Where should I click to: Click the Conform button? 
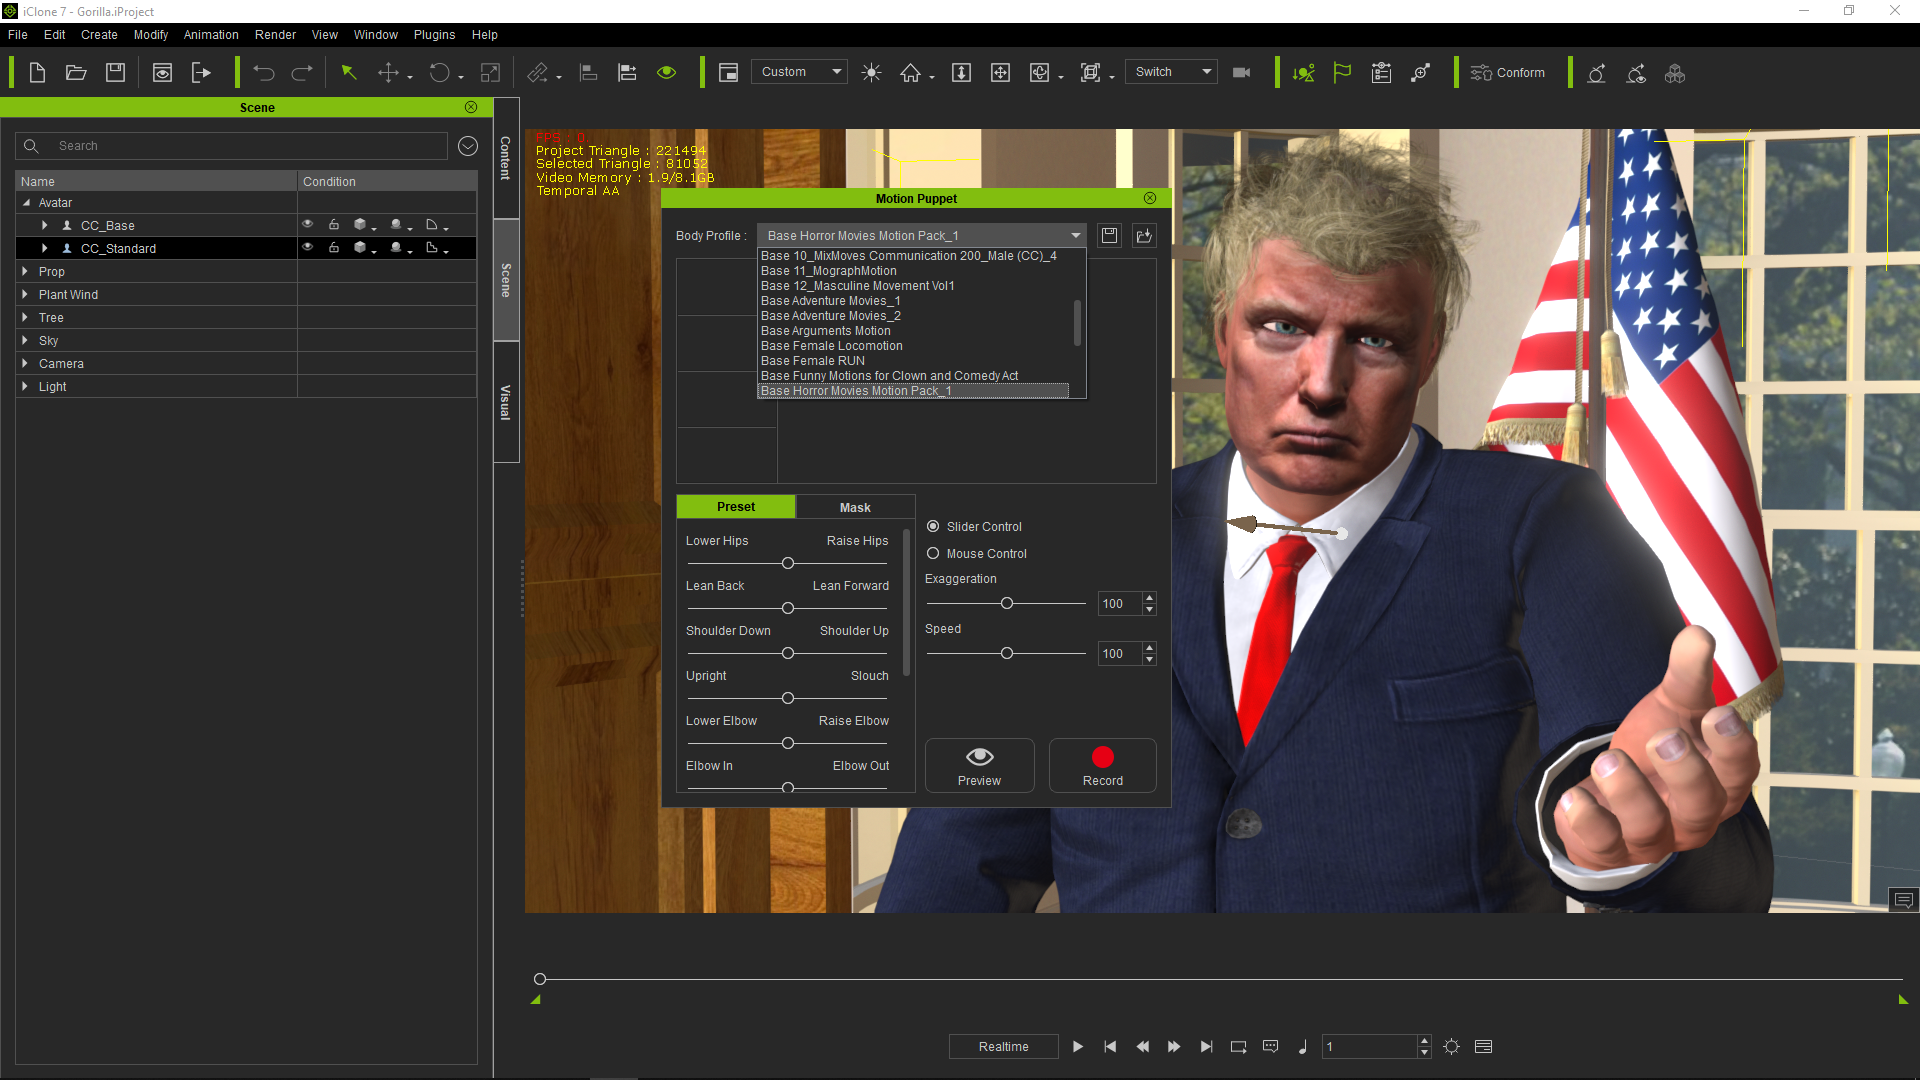click(1507, 73)
